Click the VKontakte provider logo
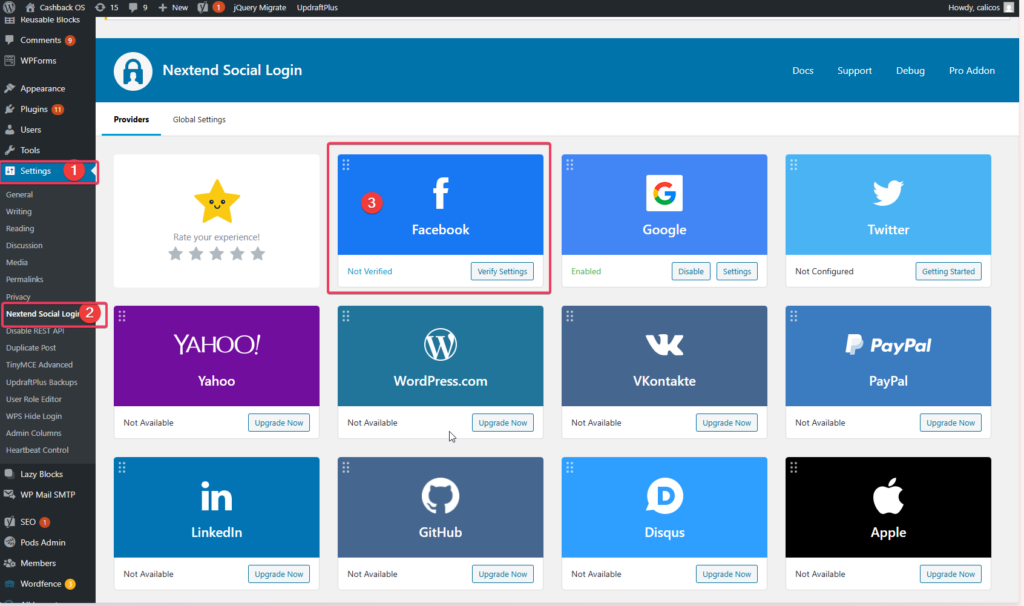Screen dimensions: 1024x606 point(664,344)
